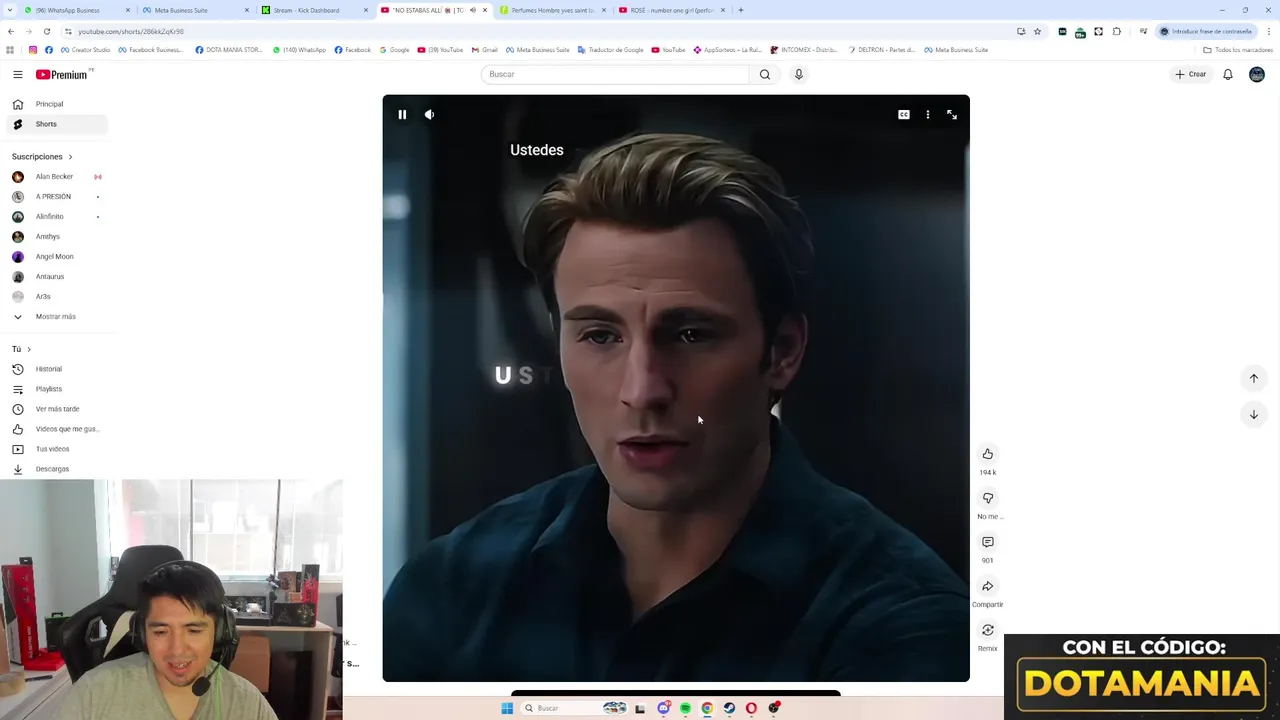Image resolution: width=1280 pixels, height=720 pixels.
Task: Toggle closed captions on the Short
Action: (904, 115)
